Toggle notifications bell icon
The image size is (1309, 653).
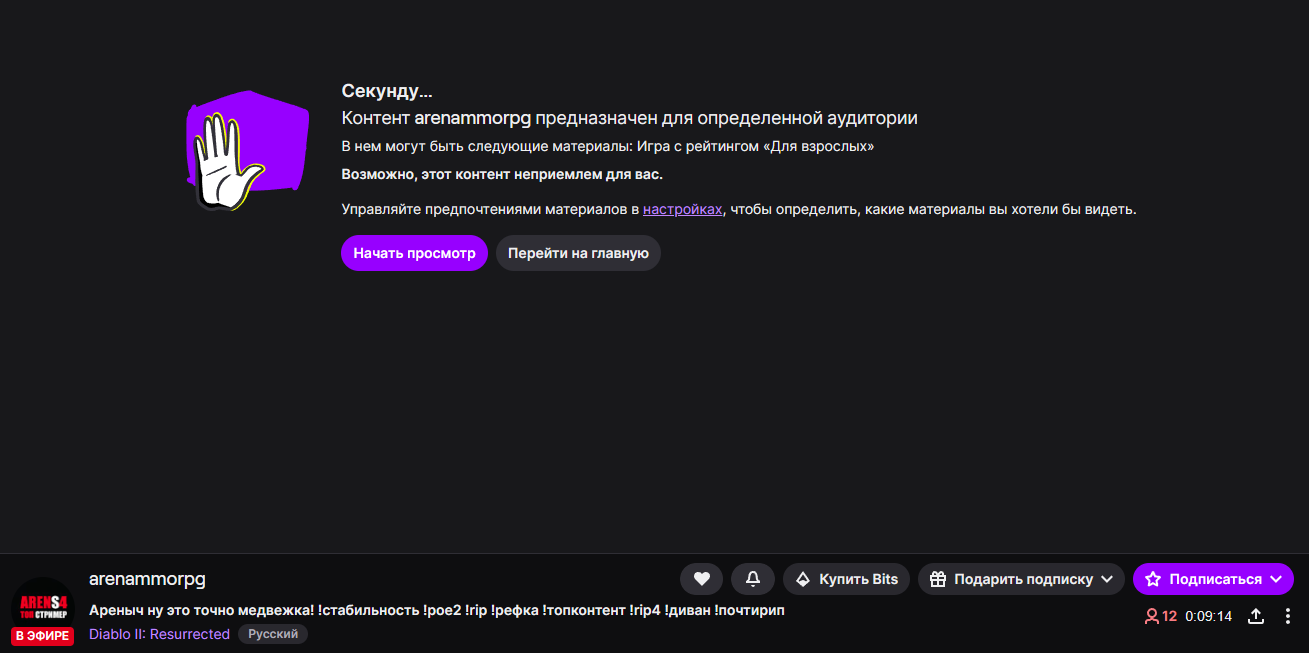point(753,579)
